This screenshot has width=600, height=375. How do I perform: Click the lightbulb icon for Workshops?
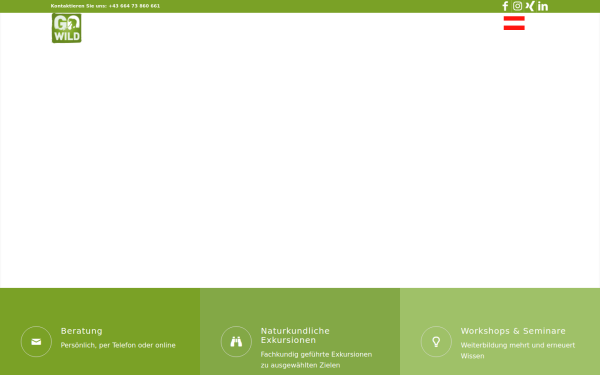(x=436, y=341)
